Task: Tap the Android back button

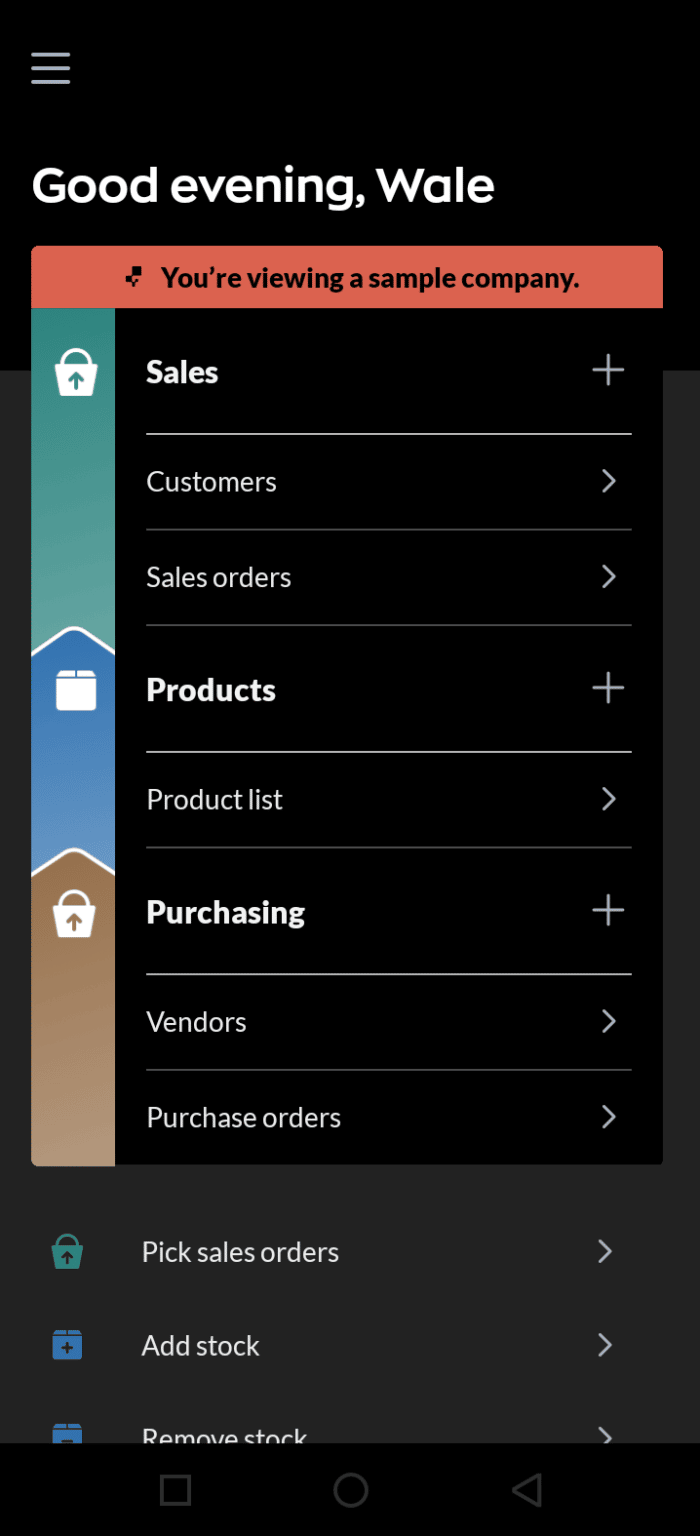Action: [526, 1489]
